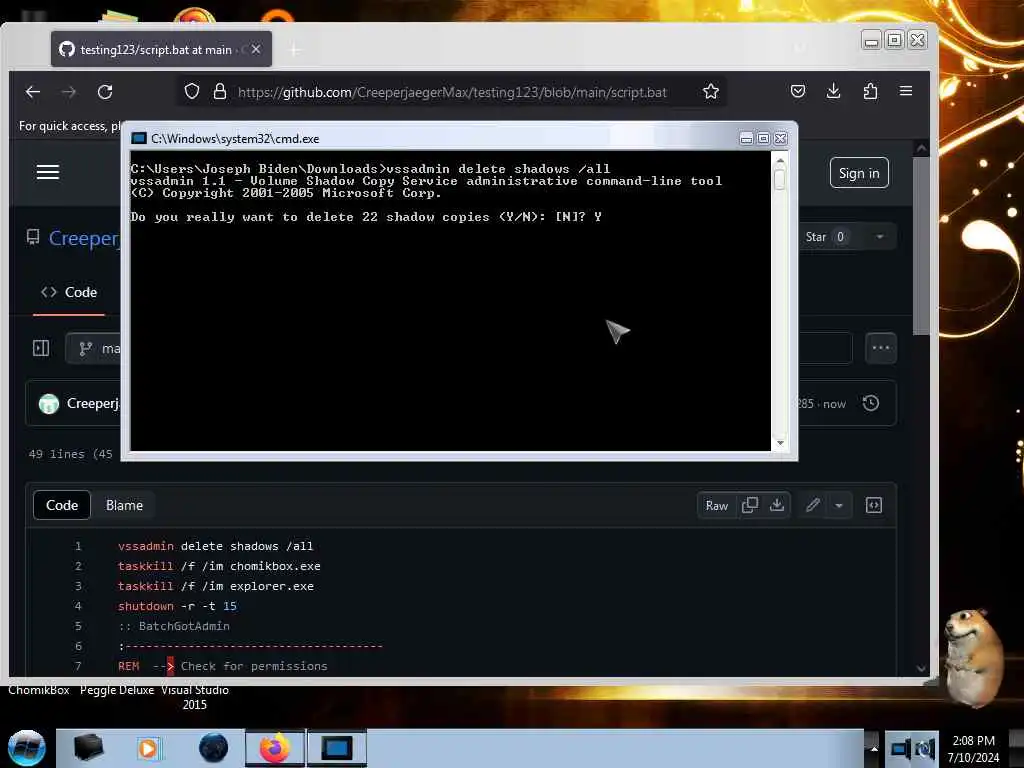Open the Windows Start orb
The height and width of the screenshot is (768, 1024).
pyautogui.click(x=26, y=748)
